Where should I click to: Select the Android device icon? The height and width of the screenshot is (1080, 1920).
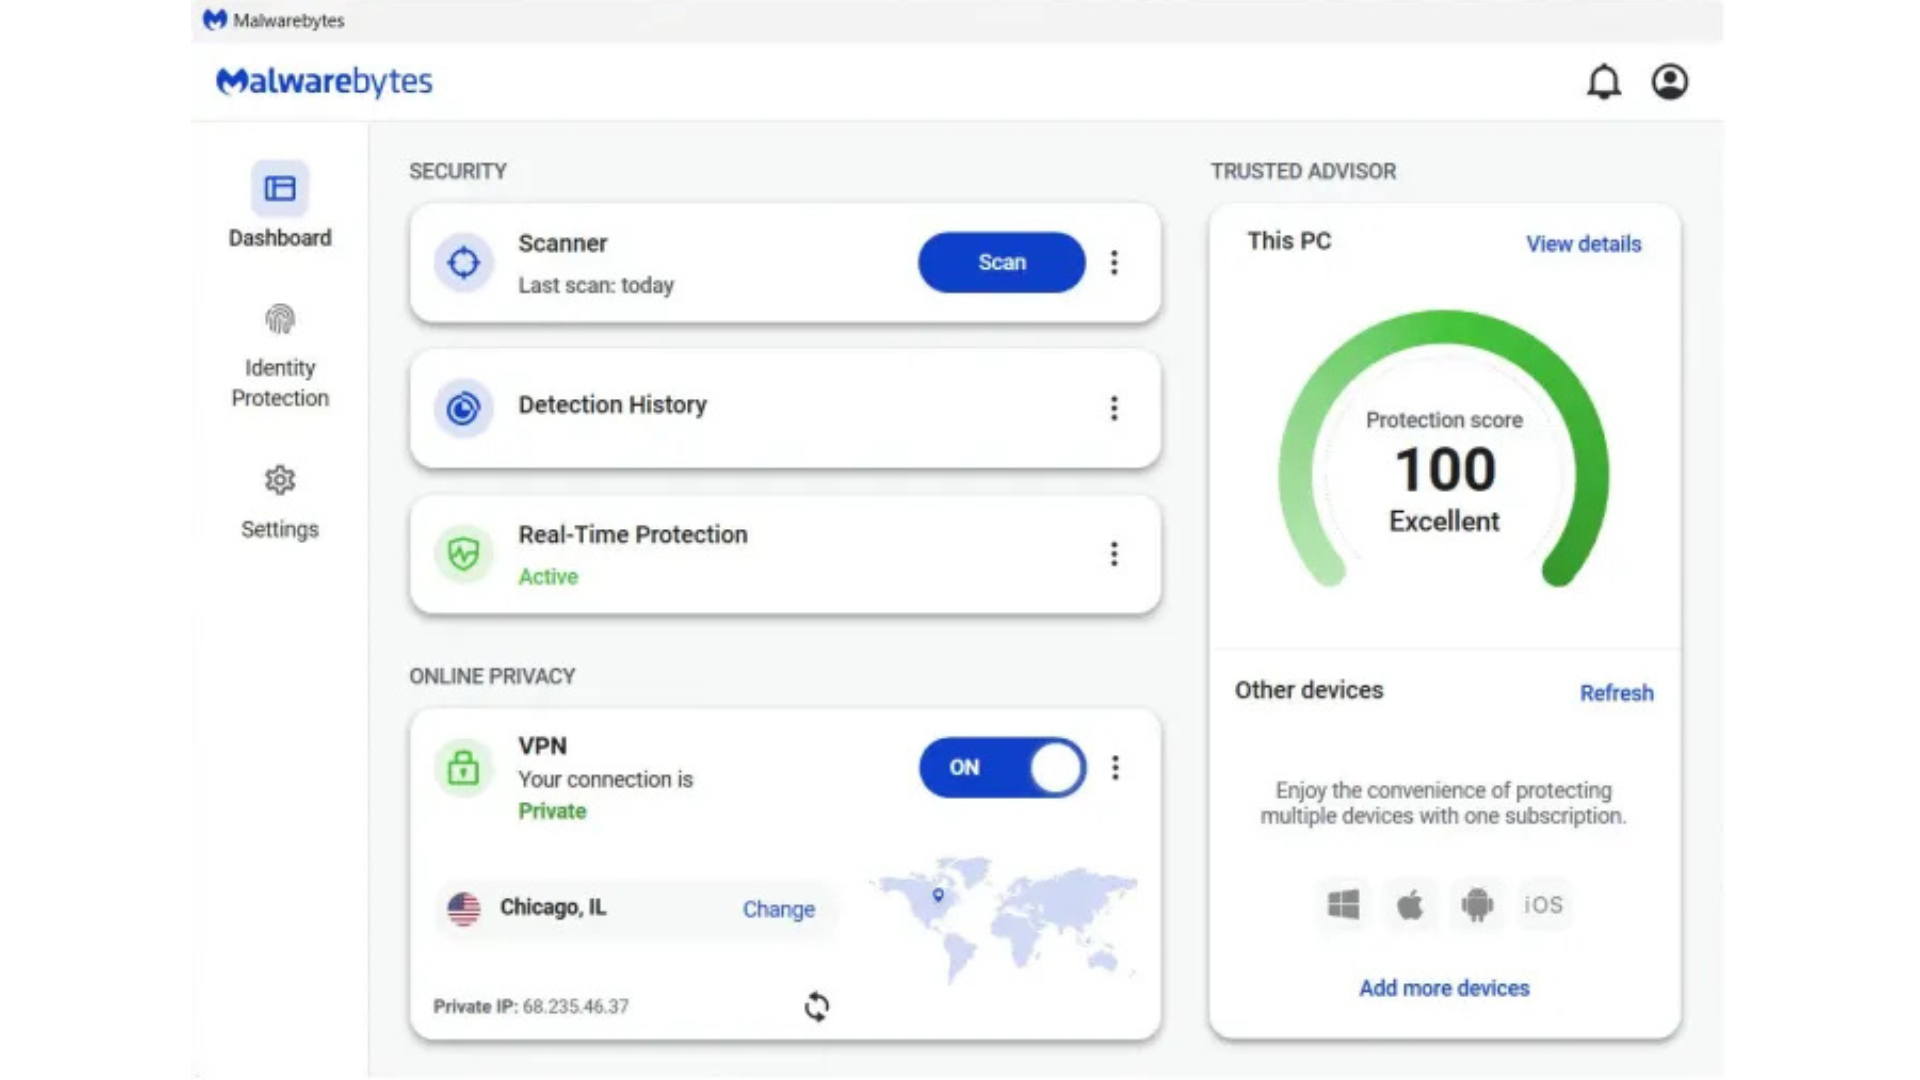click(x=1476, y=905)
